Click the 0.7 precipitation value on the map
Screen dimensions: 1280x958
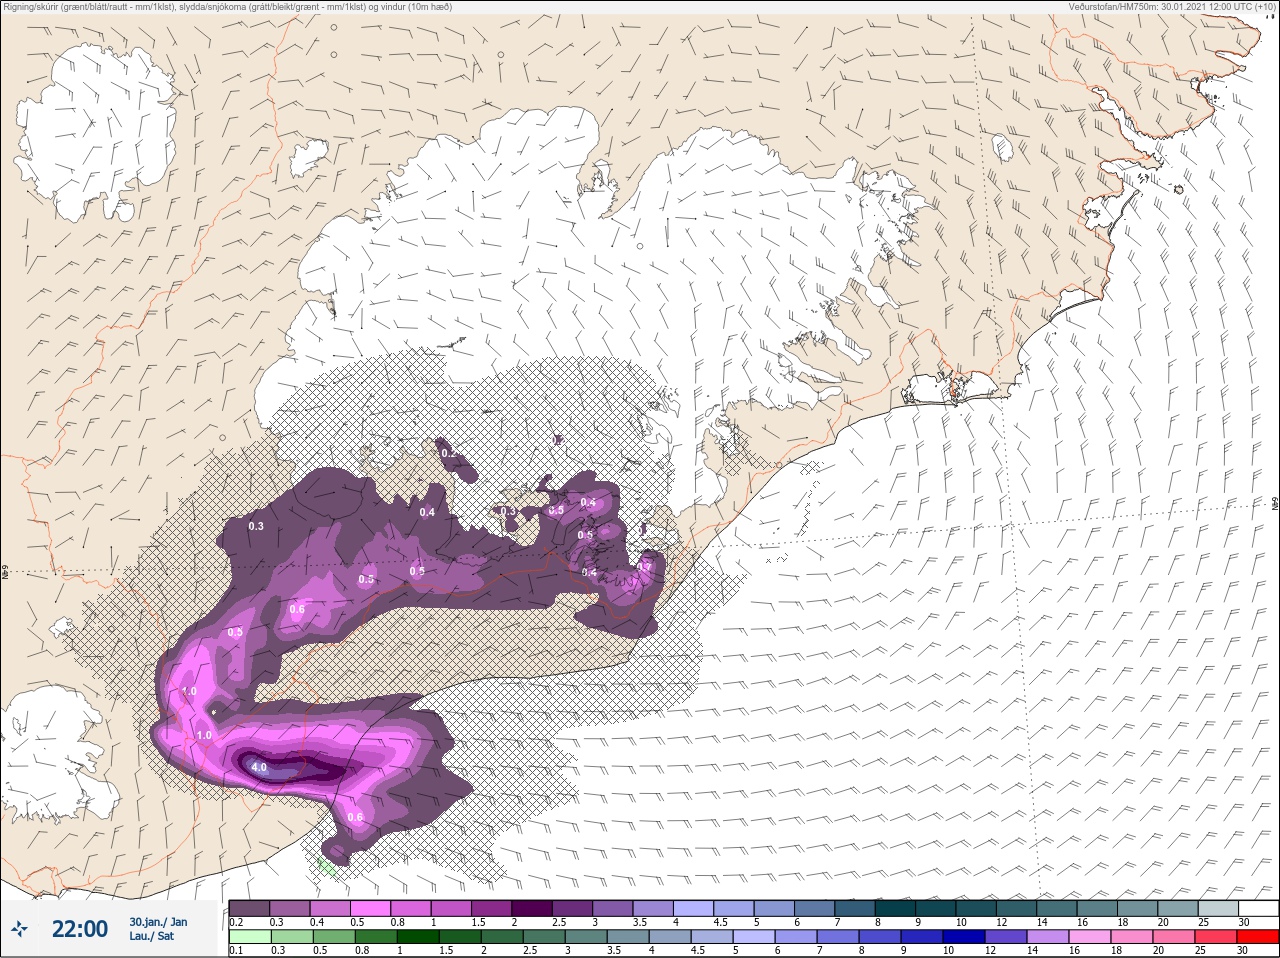point(645,566)
